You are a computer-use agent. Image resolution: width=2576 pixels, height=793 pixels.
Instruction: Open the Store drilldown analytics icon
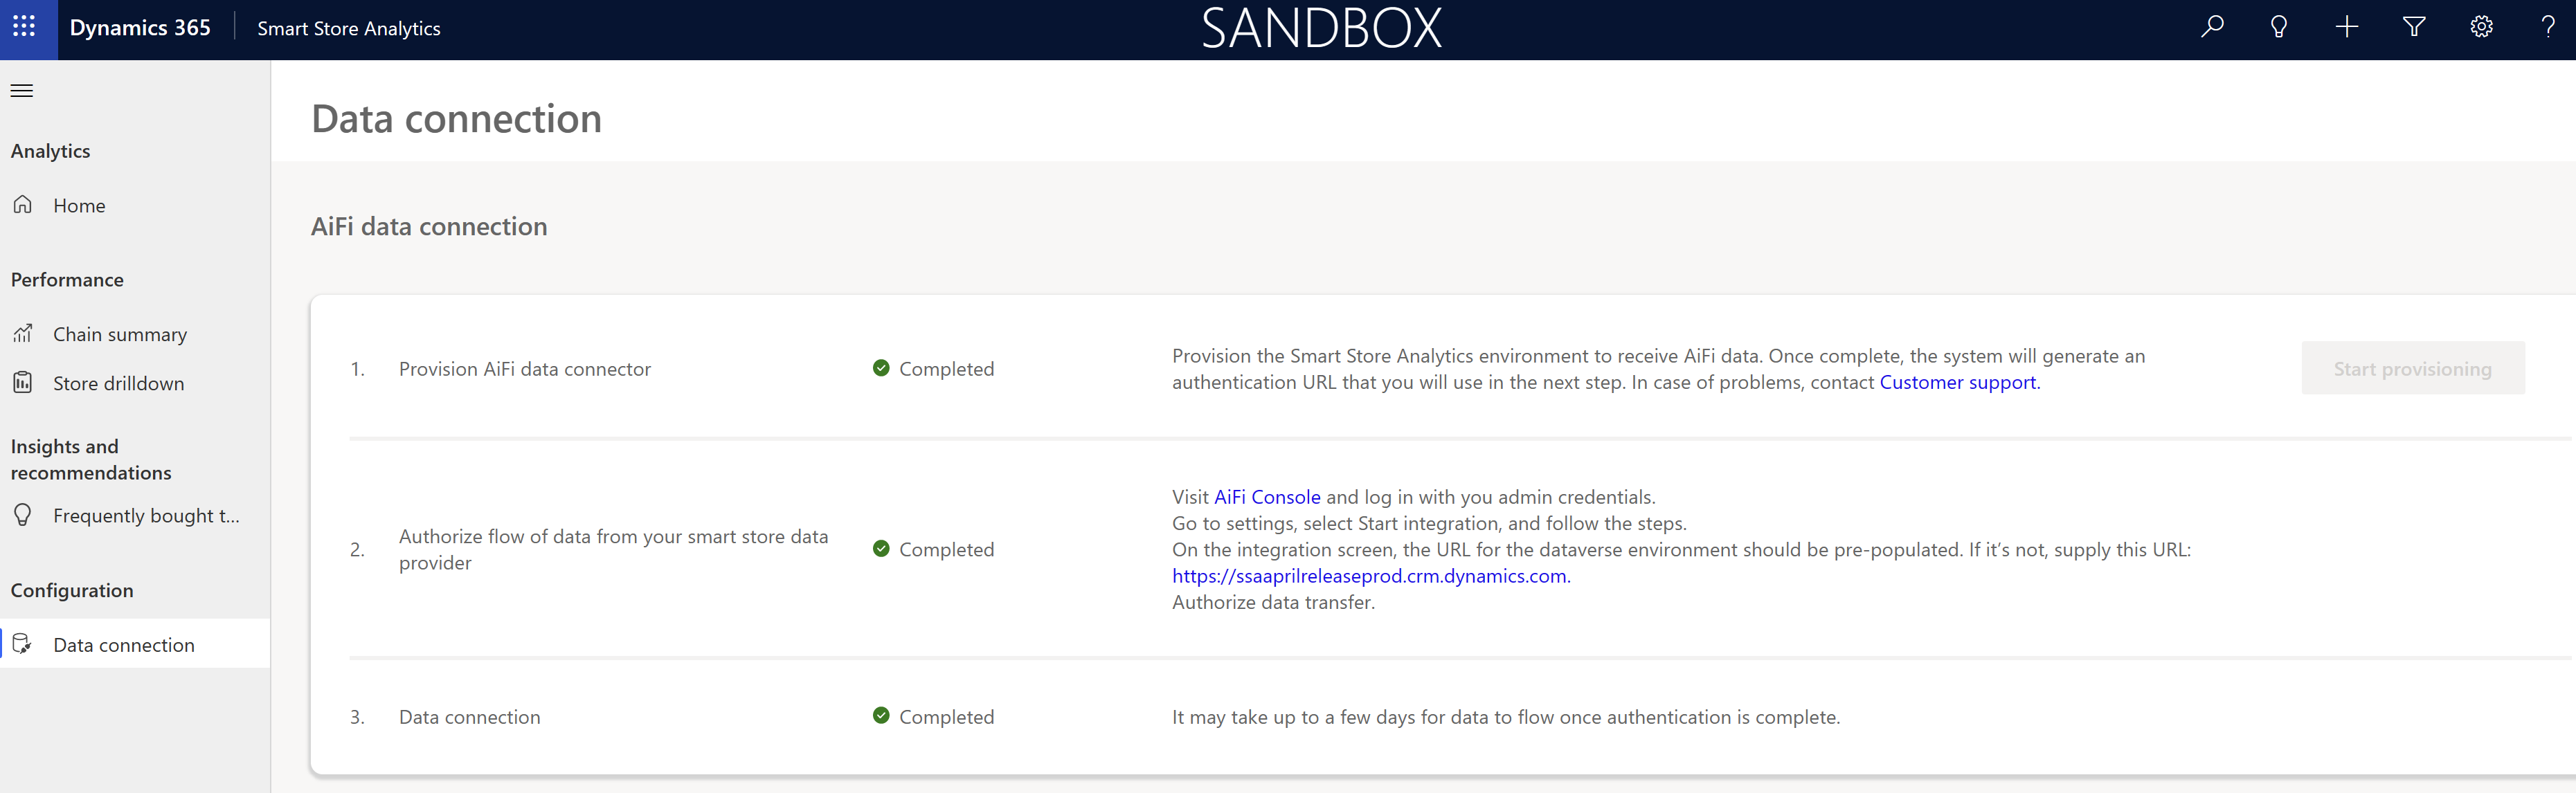point(23,383)
